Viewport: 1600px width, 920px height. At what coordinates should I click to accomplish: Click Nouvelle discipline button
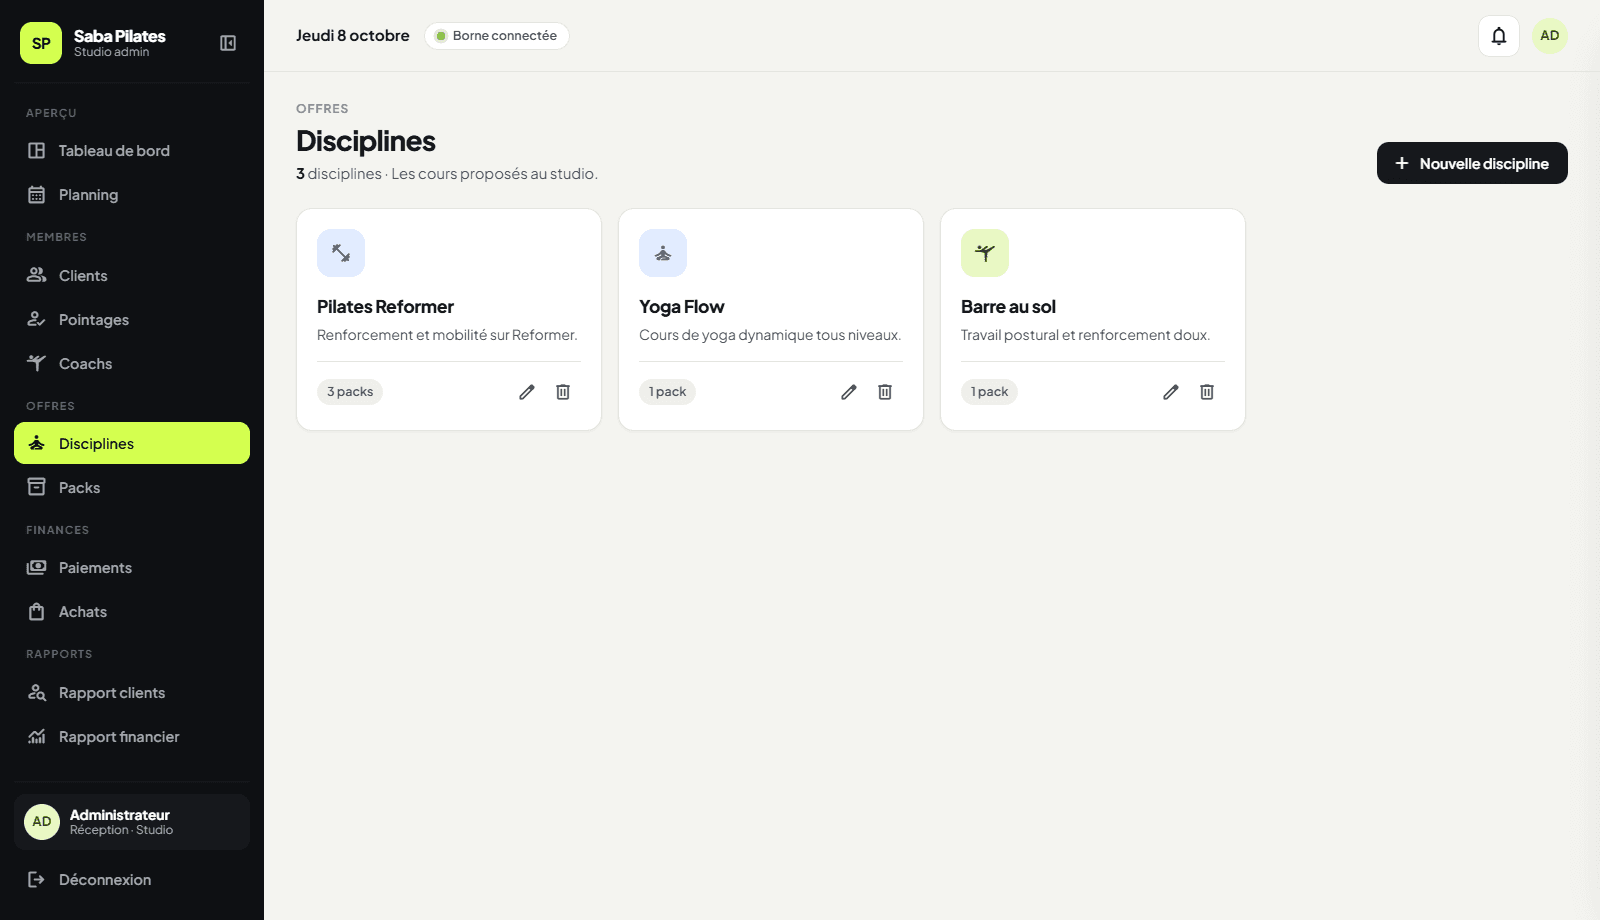point(1472,163)
